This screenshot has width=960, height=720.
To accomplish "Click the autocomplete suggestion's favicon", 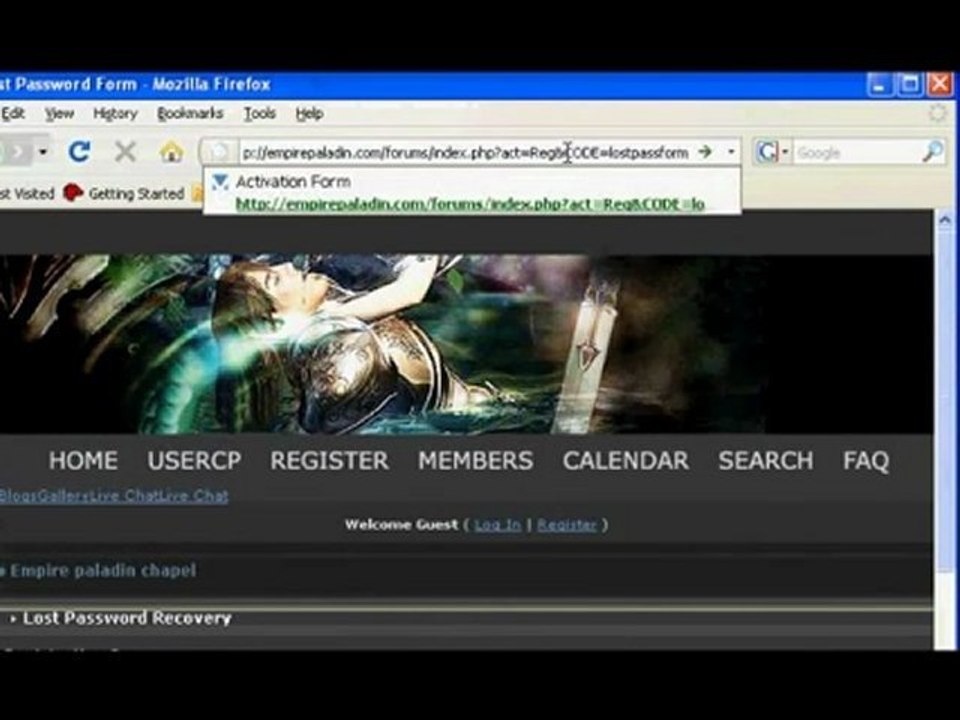I will coord(220,182).
